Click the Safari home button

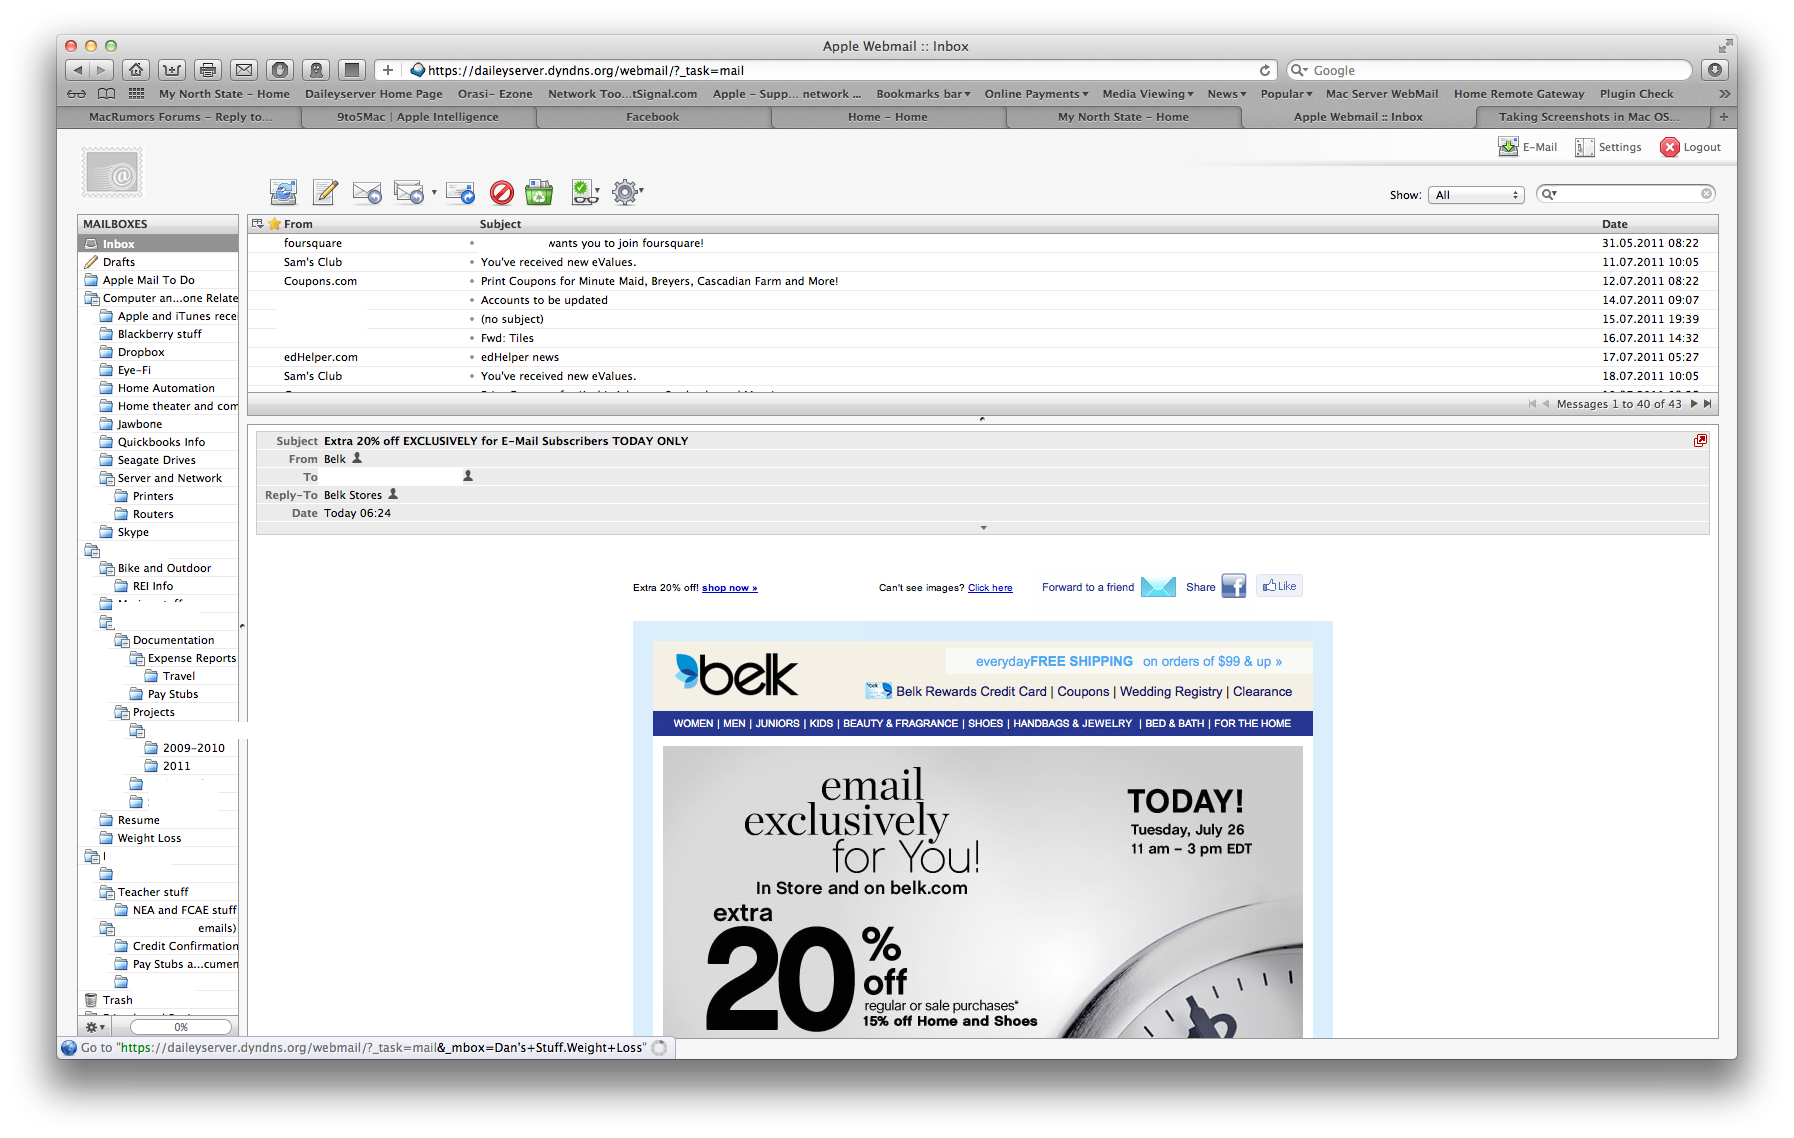point(136,70)
